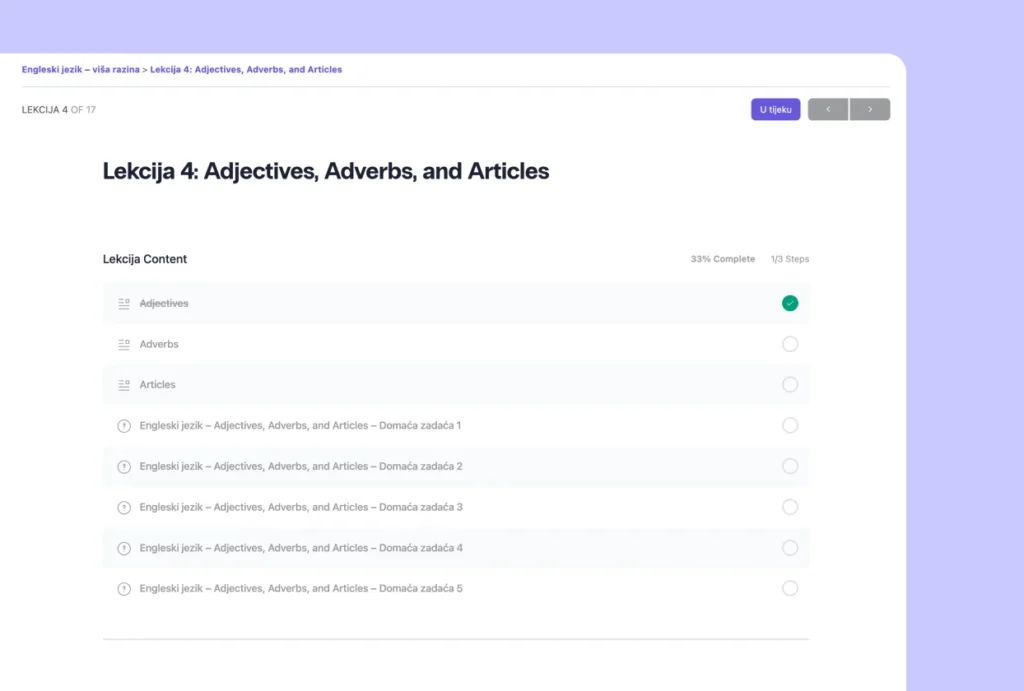Click the '33% Complete' progress indicator
The height and width of the screenshot is (691, 1024).
point(722,259)
